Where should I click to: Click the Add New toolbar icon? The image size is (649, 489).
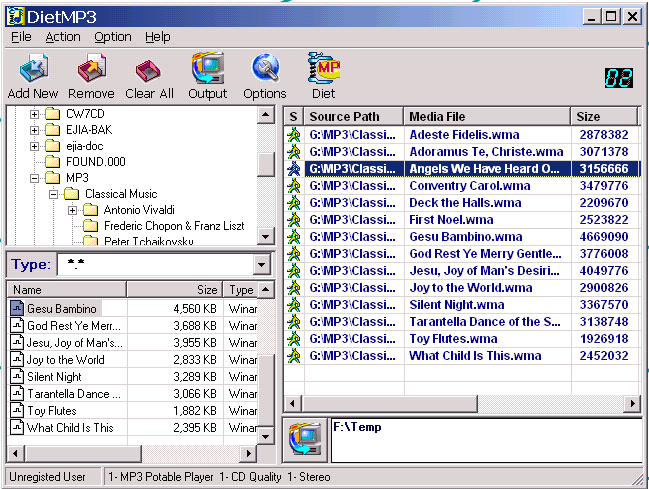[34, 68]
